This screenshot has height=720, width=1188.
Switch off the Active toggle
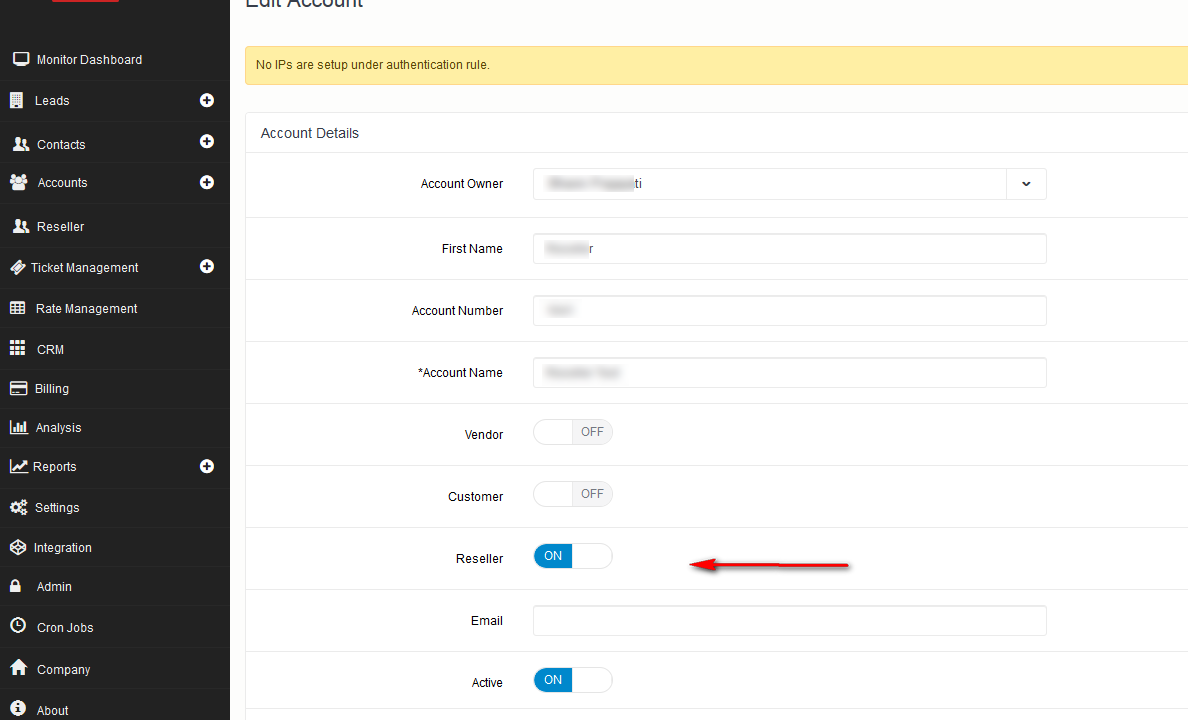point(572,680)
